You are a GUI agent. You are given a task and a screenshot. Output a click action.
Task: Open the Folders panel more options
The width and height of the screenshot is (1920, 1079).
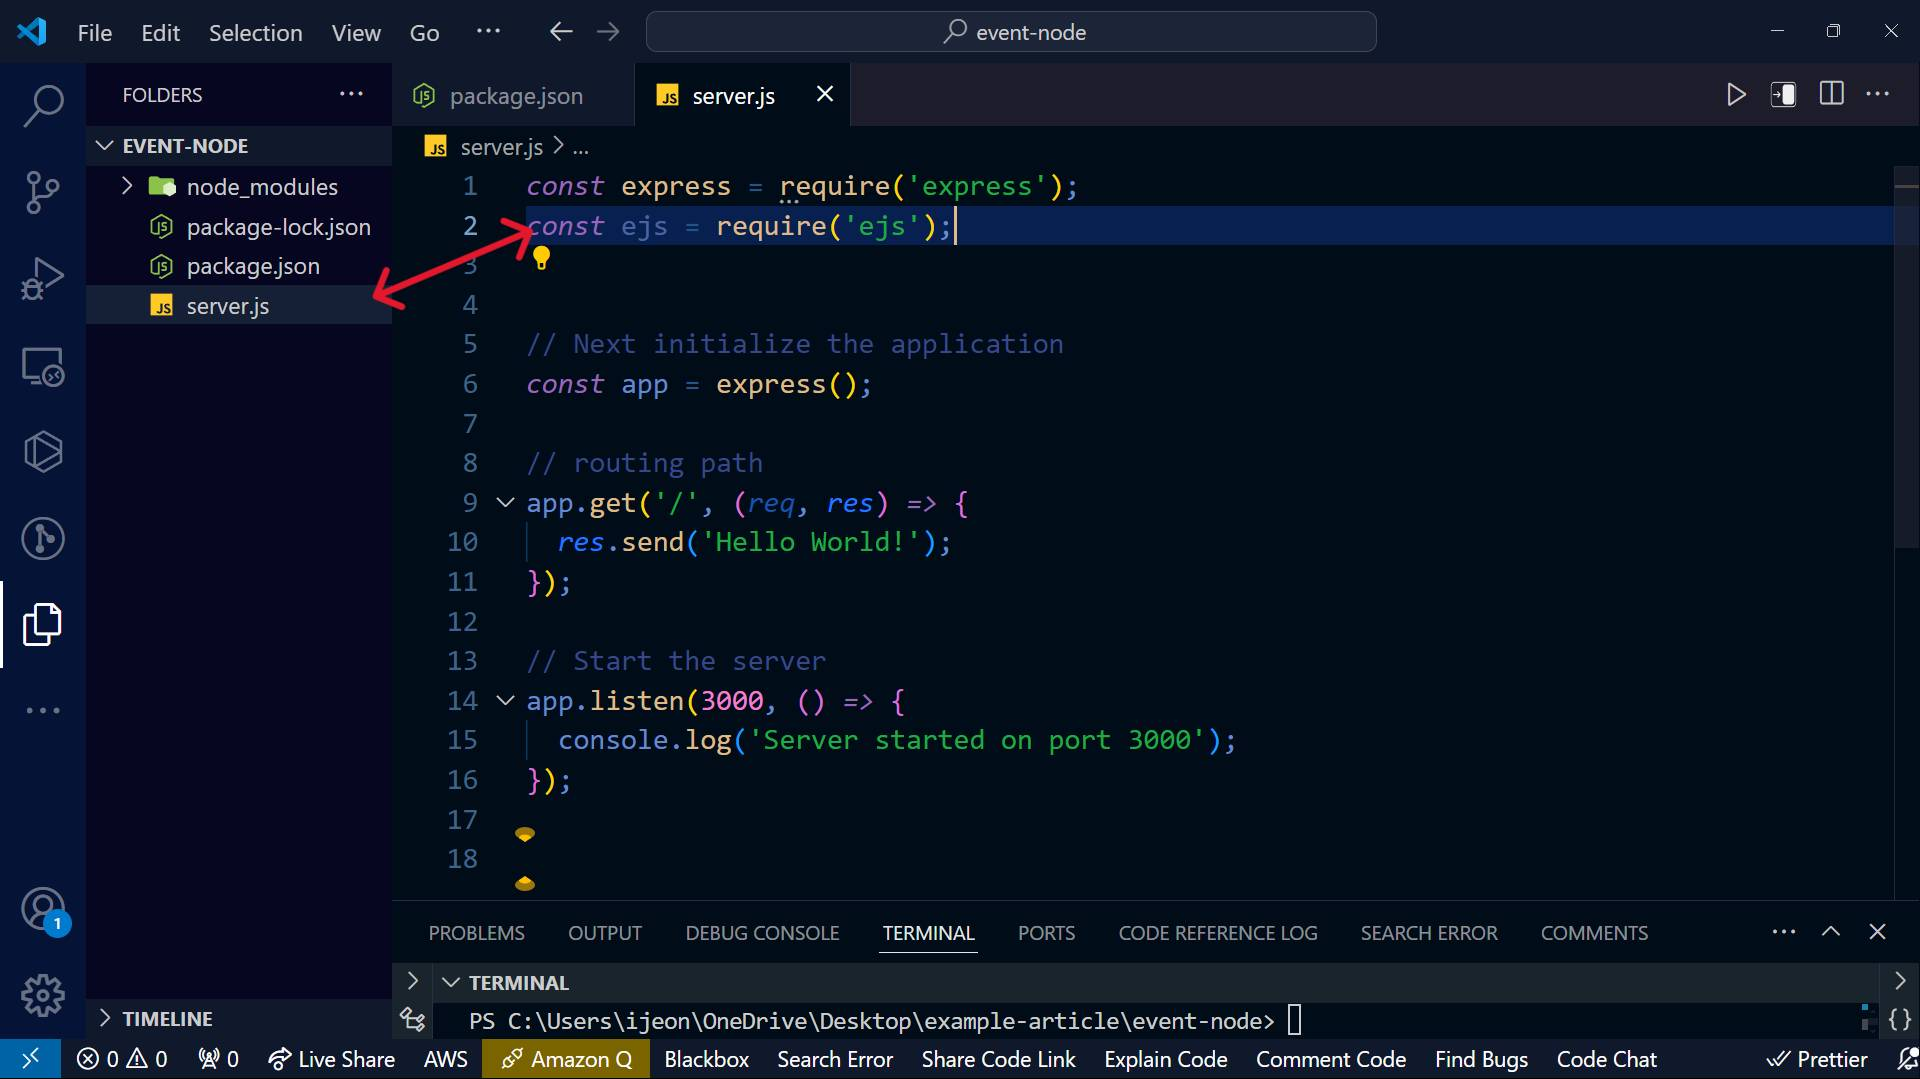click(x=351, y=94)
